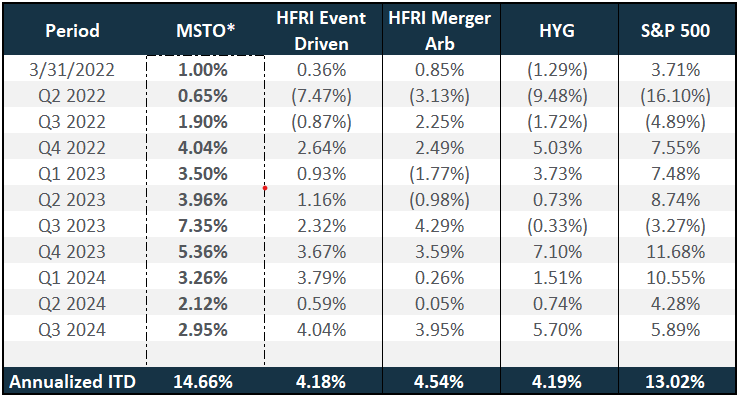Click HFRI Event Driven value (7.47%)
The height and width of the screenshot is (396, 738).
point(321,96)
